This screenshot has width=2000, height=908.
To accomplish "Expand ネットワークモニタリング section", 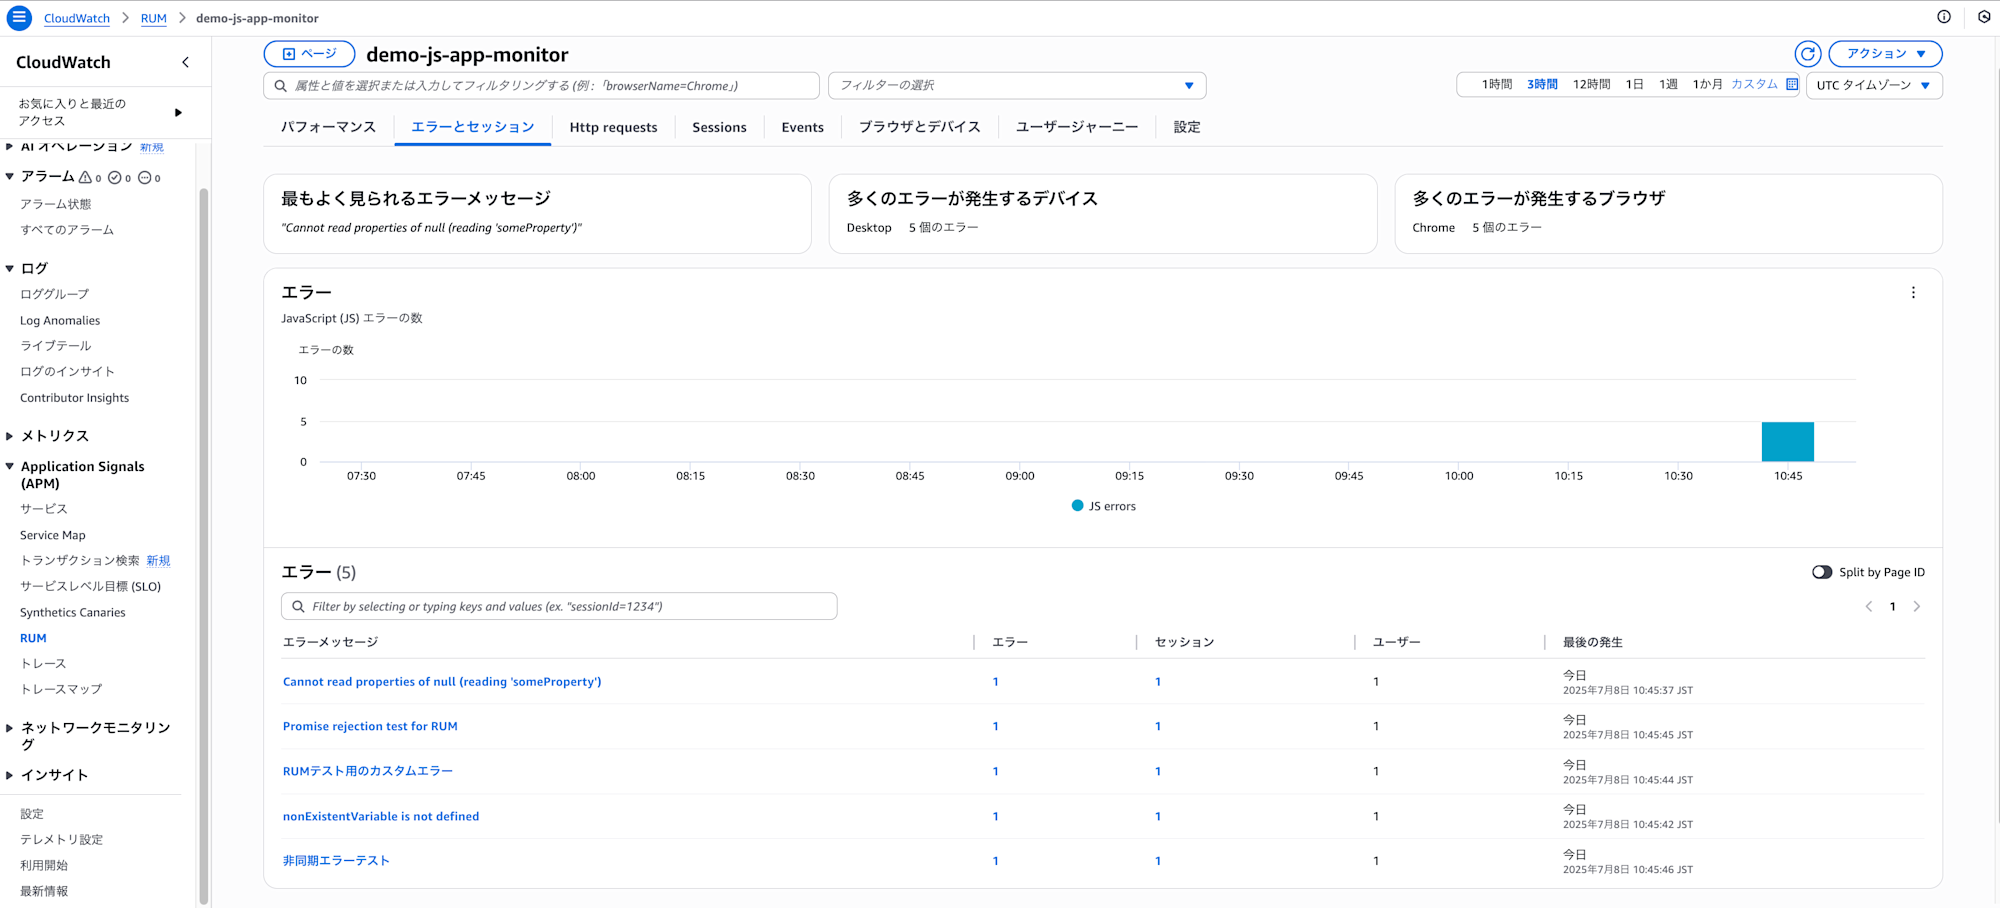I will [x=10, y=728].
